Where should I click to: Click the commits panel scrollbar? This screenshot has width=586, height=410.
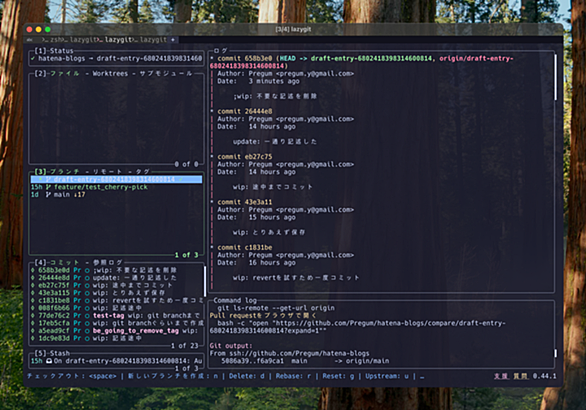tap(204, 281)
